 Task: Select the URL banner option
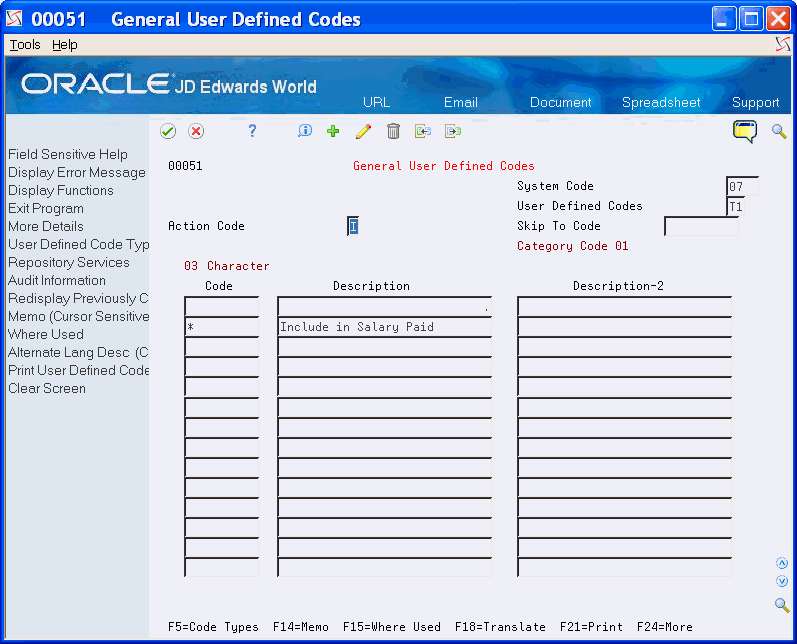pos(377,102)
